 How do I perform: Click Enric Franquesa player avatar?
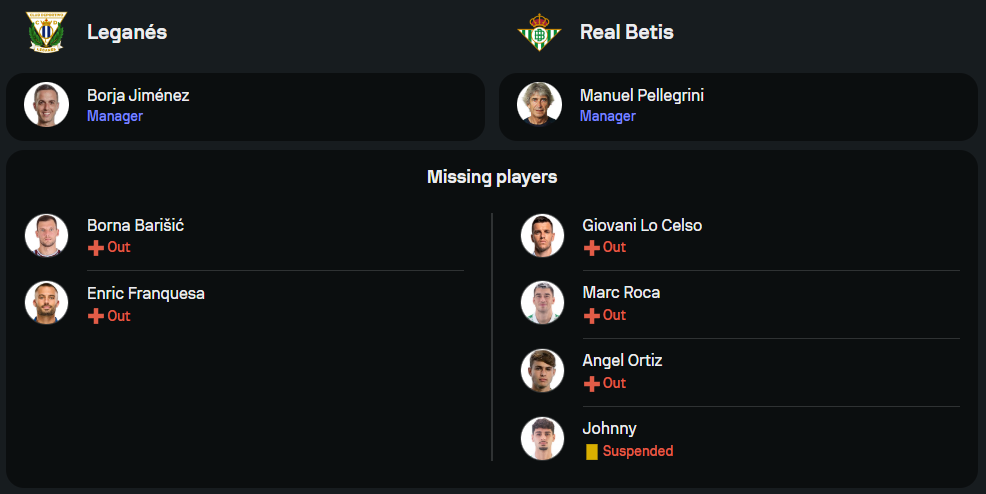point(46,303)
